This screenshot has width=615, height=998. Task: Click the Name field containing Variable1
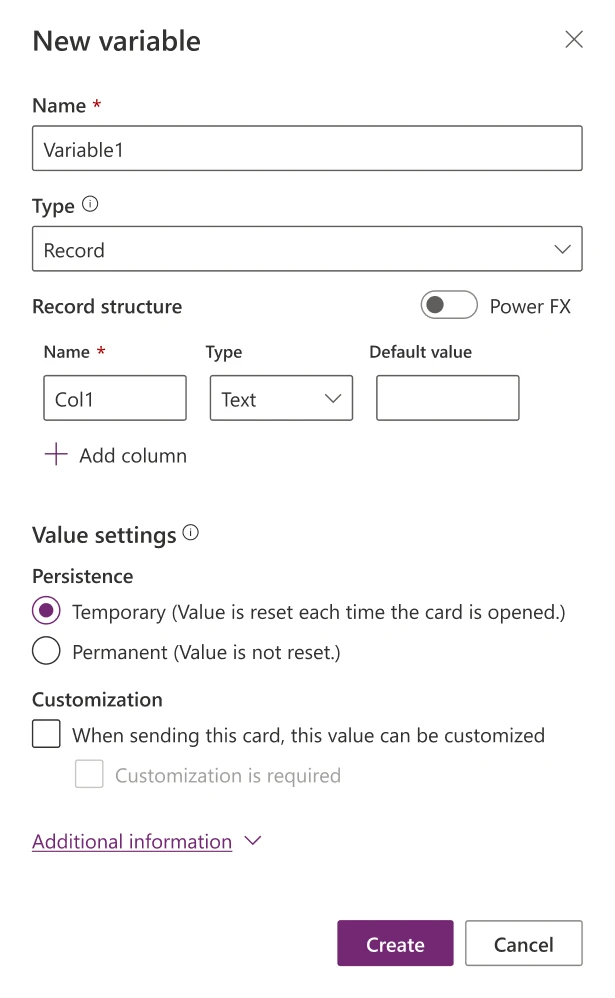pos(307,147)
